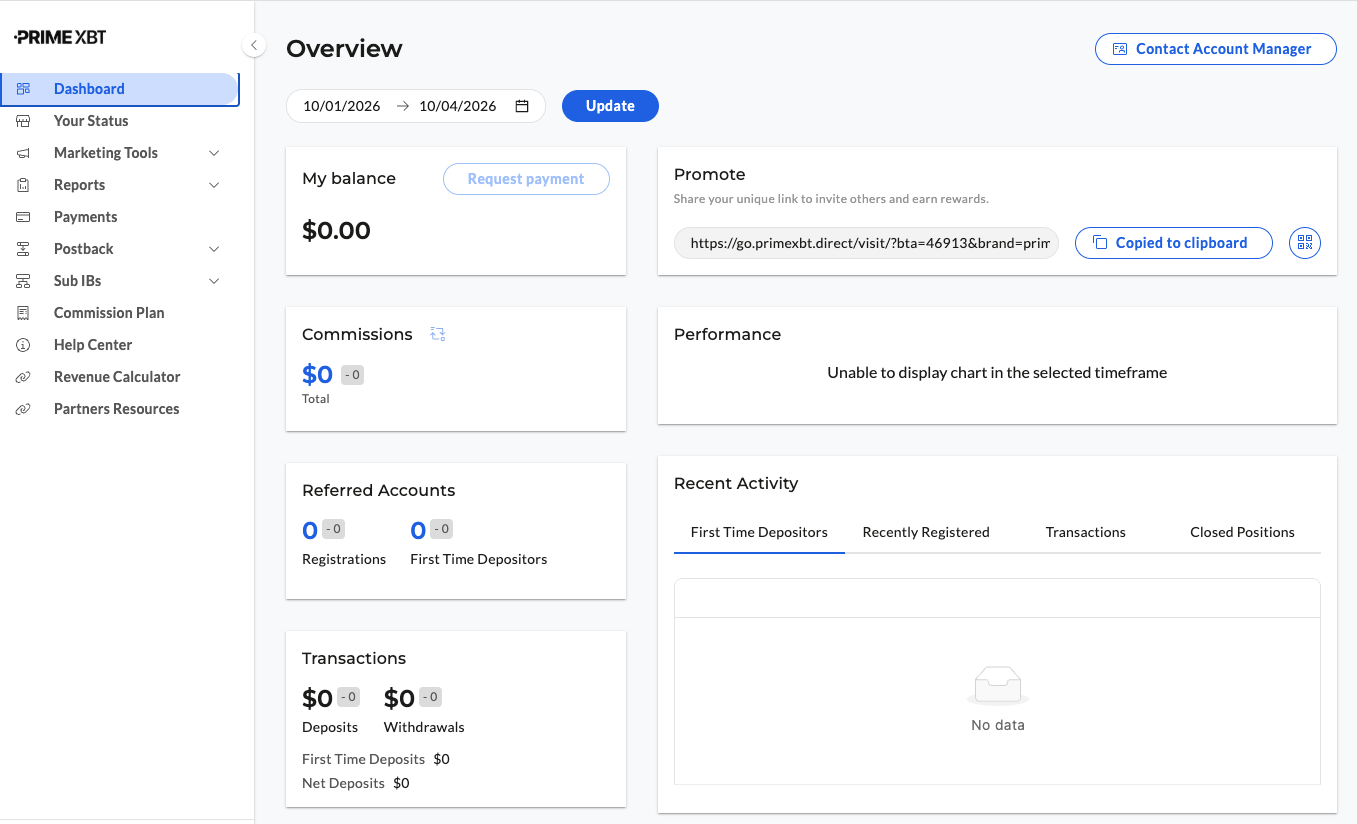
Task: Click the start date 10/01/2026
Action: point(342,106)
